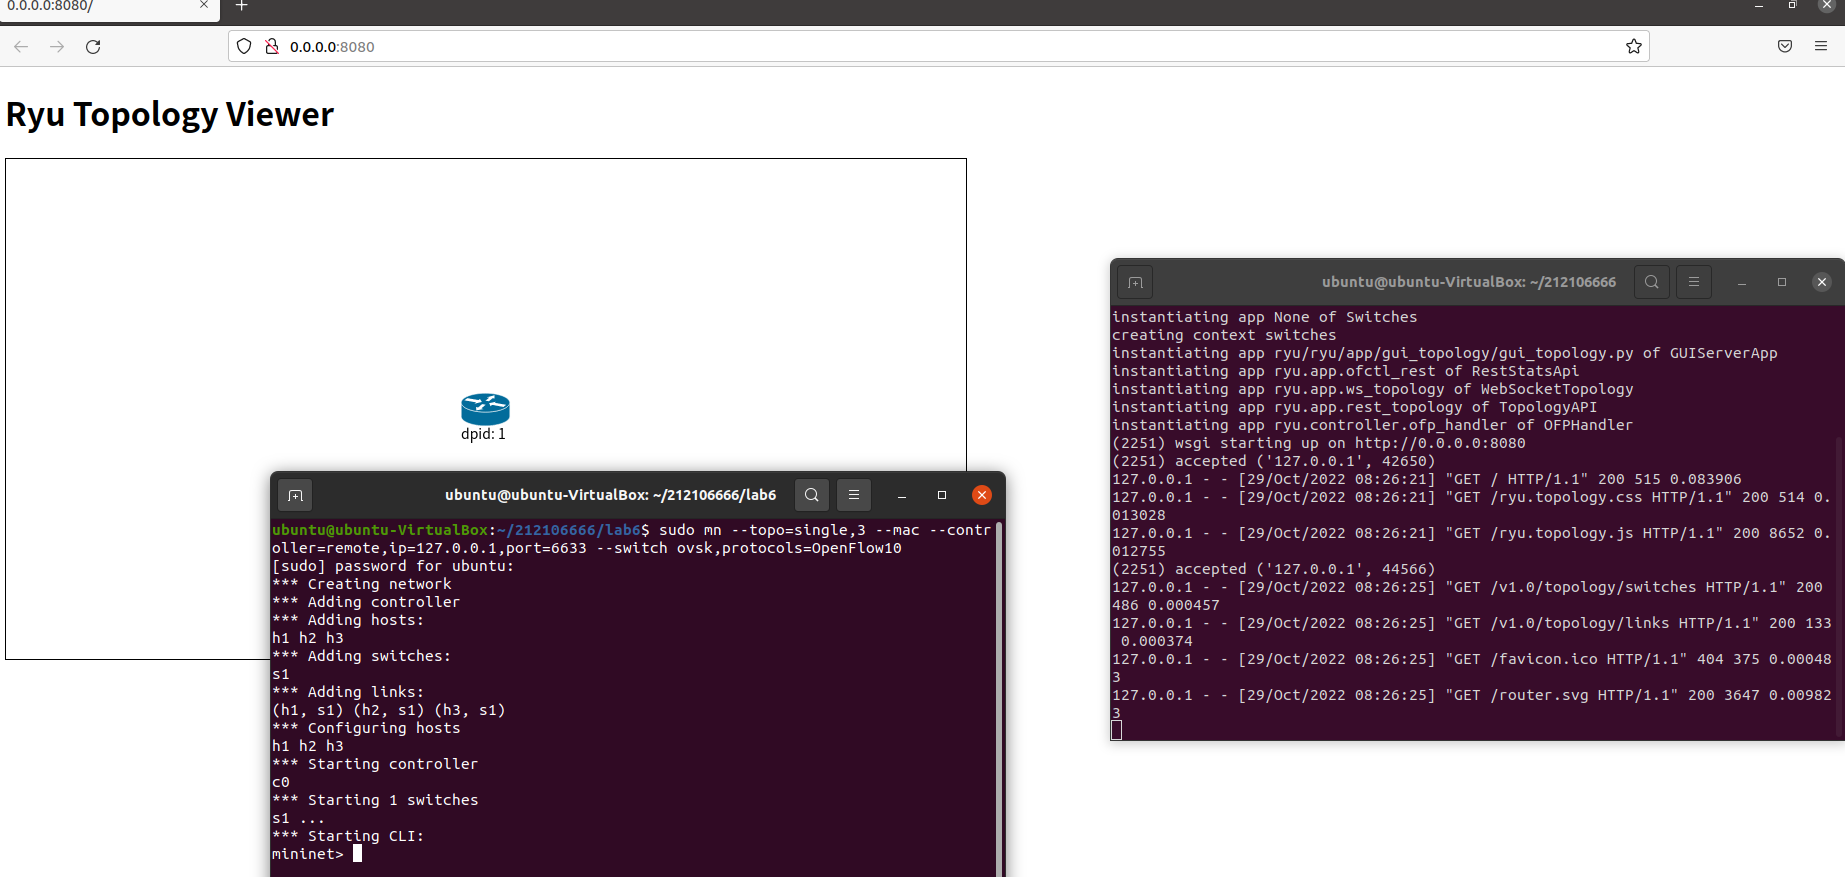The width and height of the screenshot is (1845, 877).
Task: Click the '*** Adding links:' line
Action: point(348,692)
